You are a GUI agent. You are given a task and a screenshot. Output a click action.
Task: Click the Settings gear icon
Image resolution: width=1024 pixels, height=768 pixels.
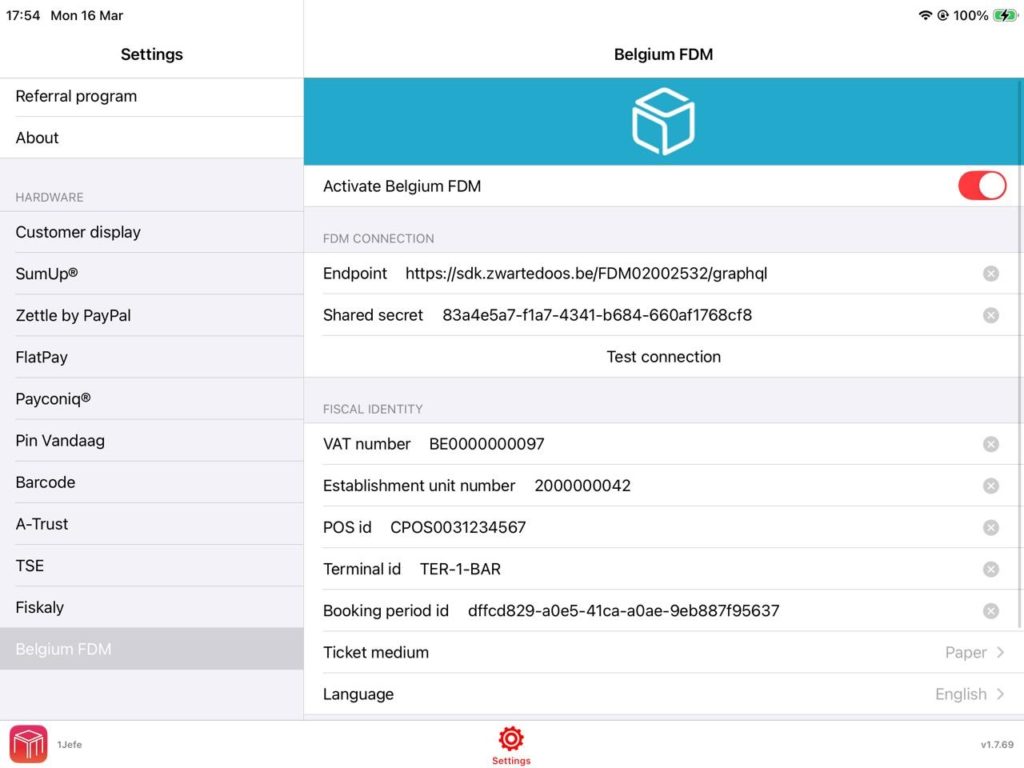511,739
